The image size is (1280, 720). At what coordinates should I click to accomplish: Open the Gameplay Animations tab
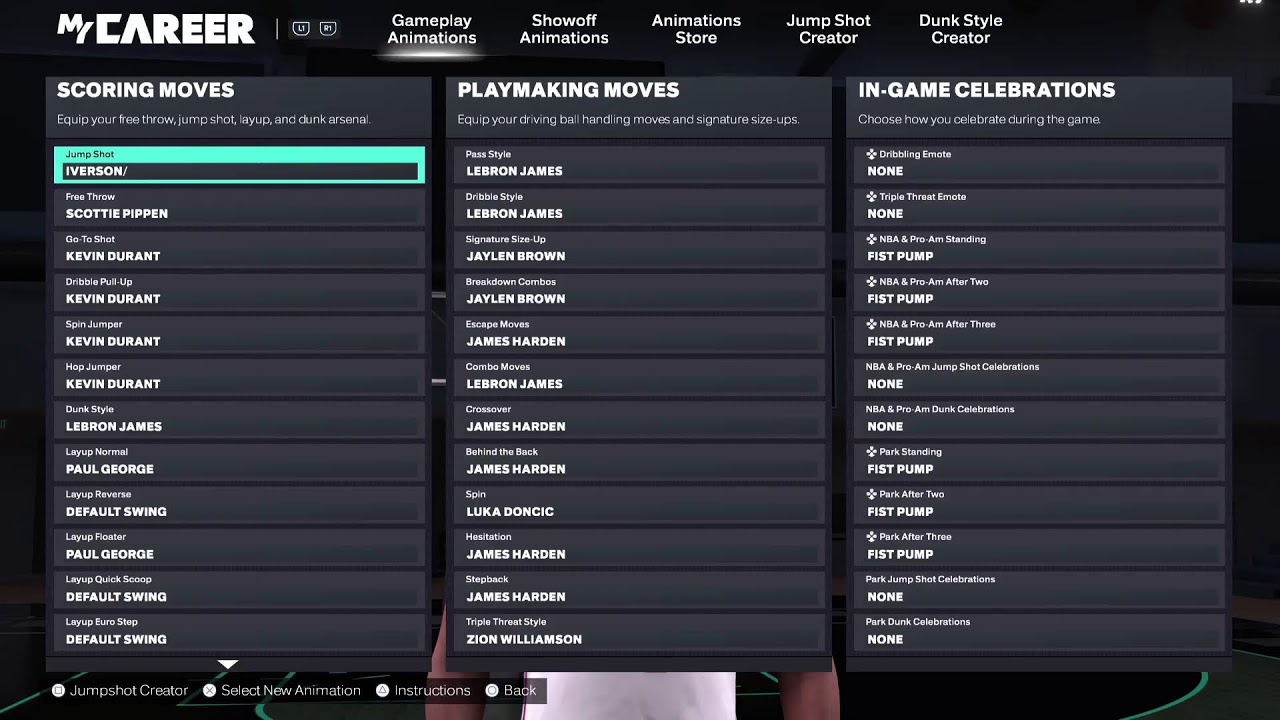(x=432, y=29)
